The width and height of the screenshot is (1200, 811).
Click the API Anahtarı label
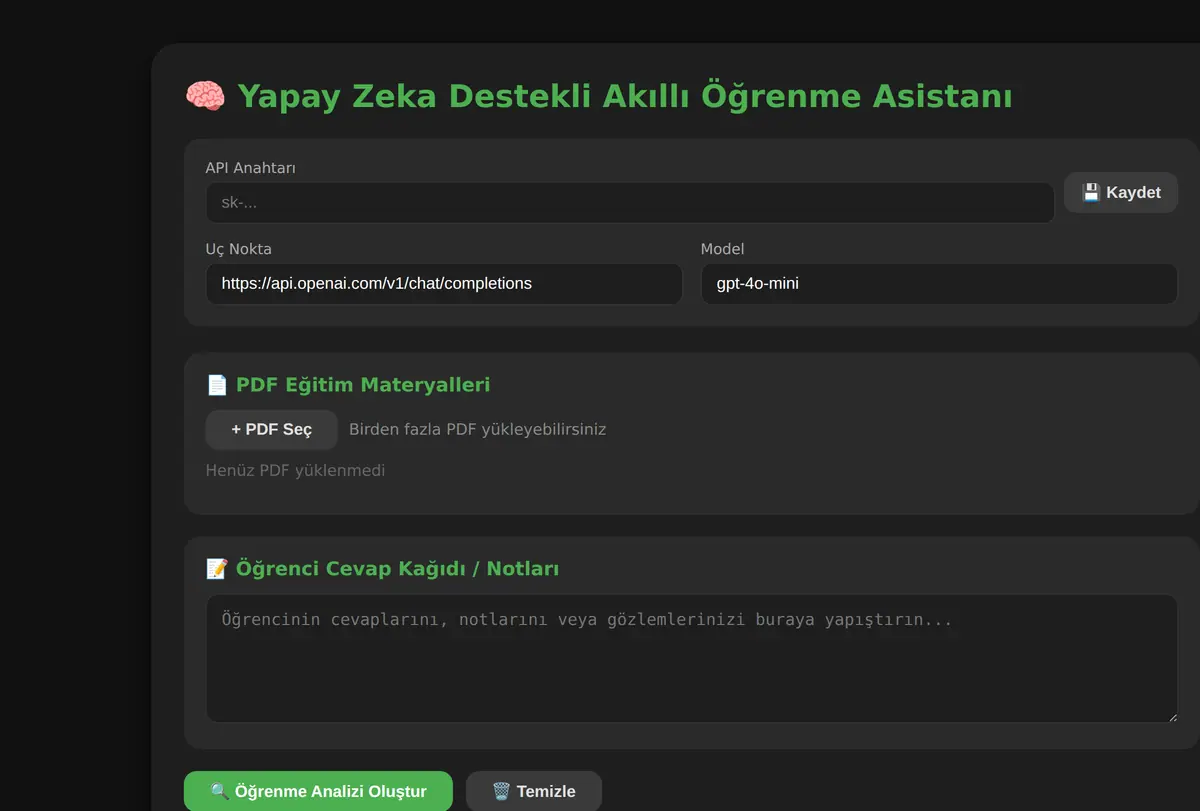point(251,168)
